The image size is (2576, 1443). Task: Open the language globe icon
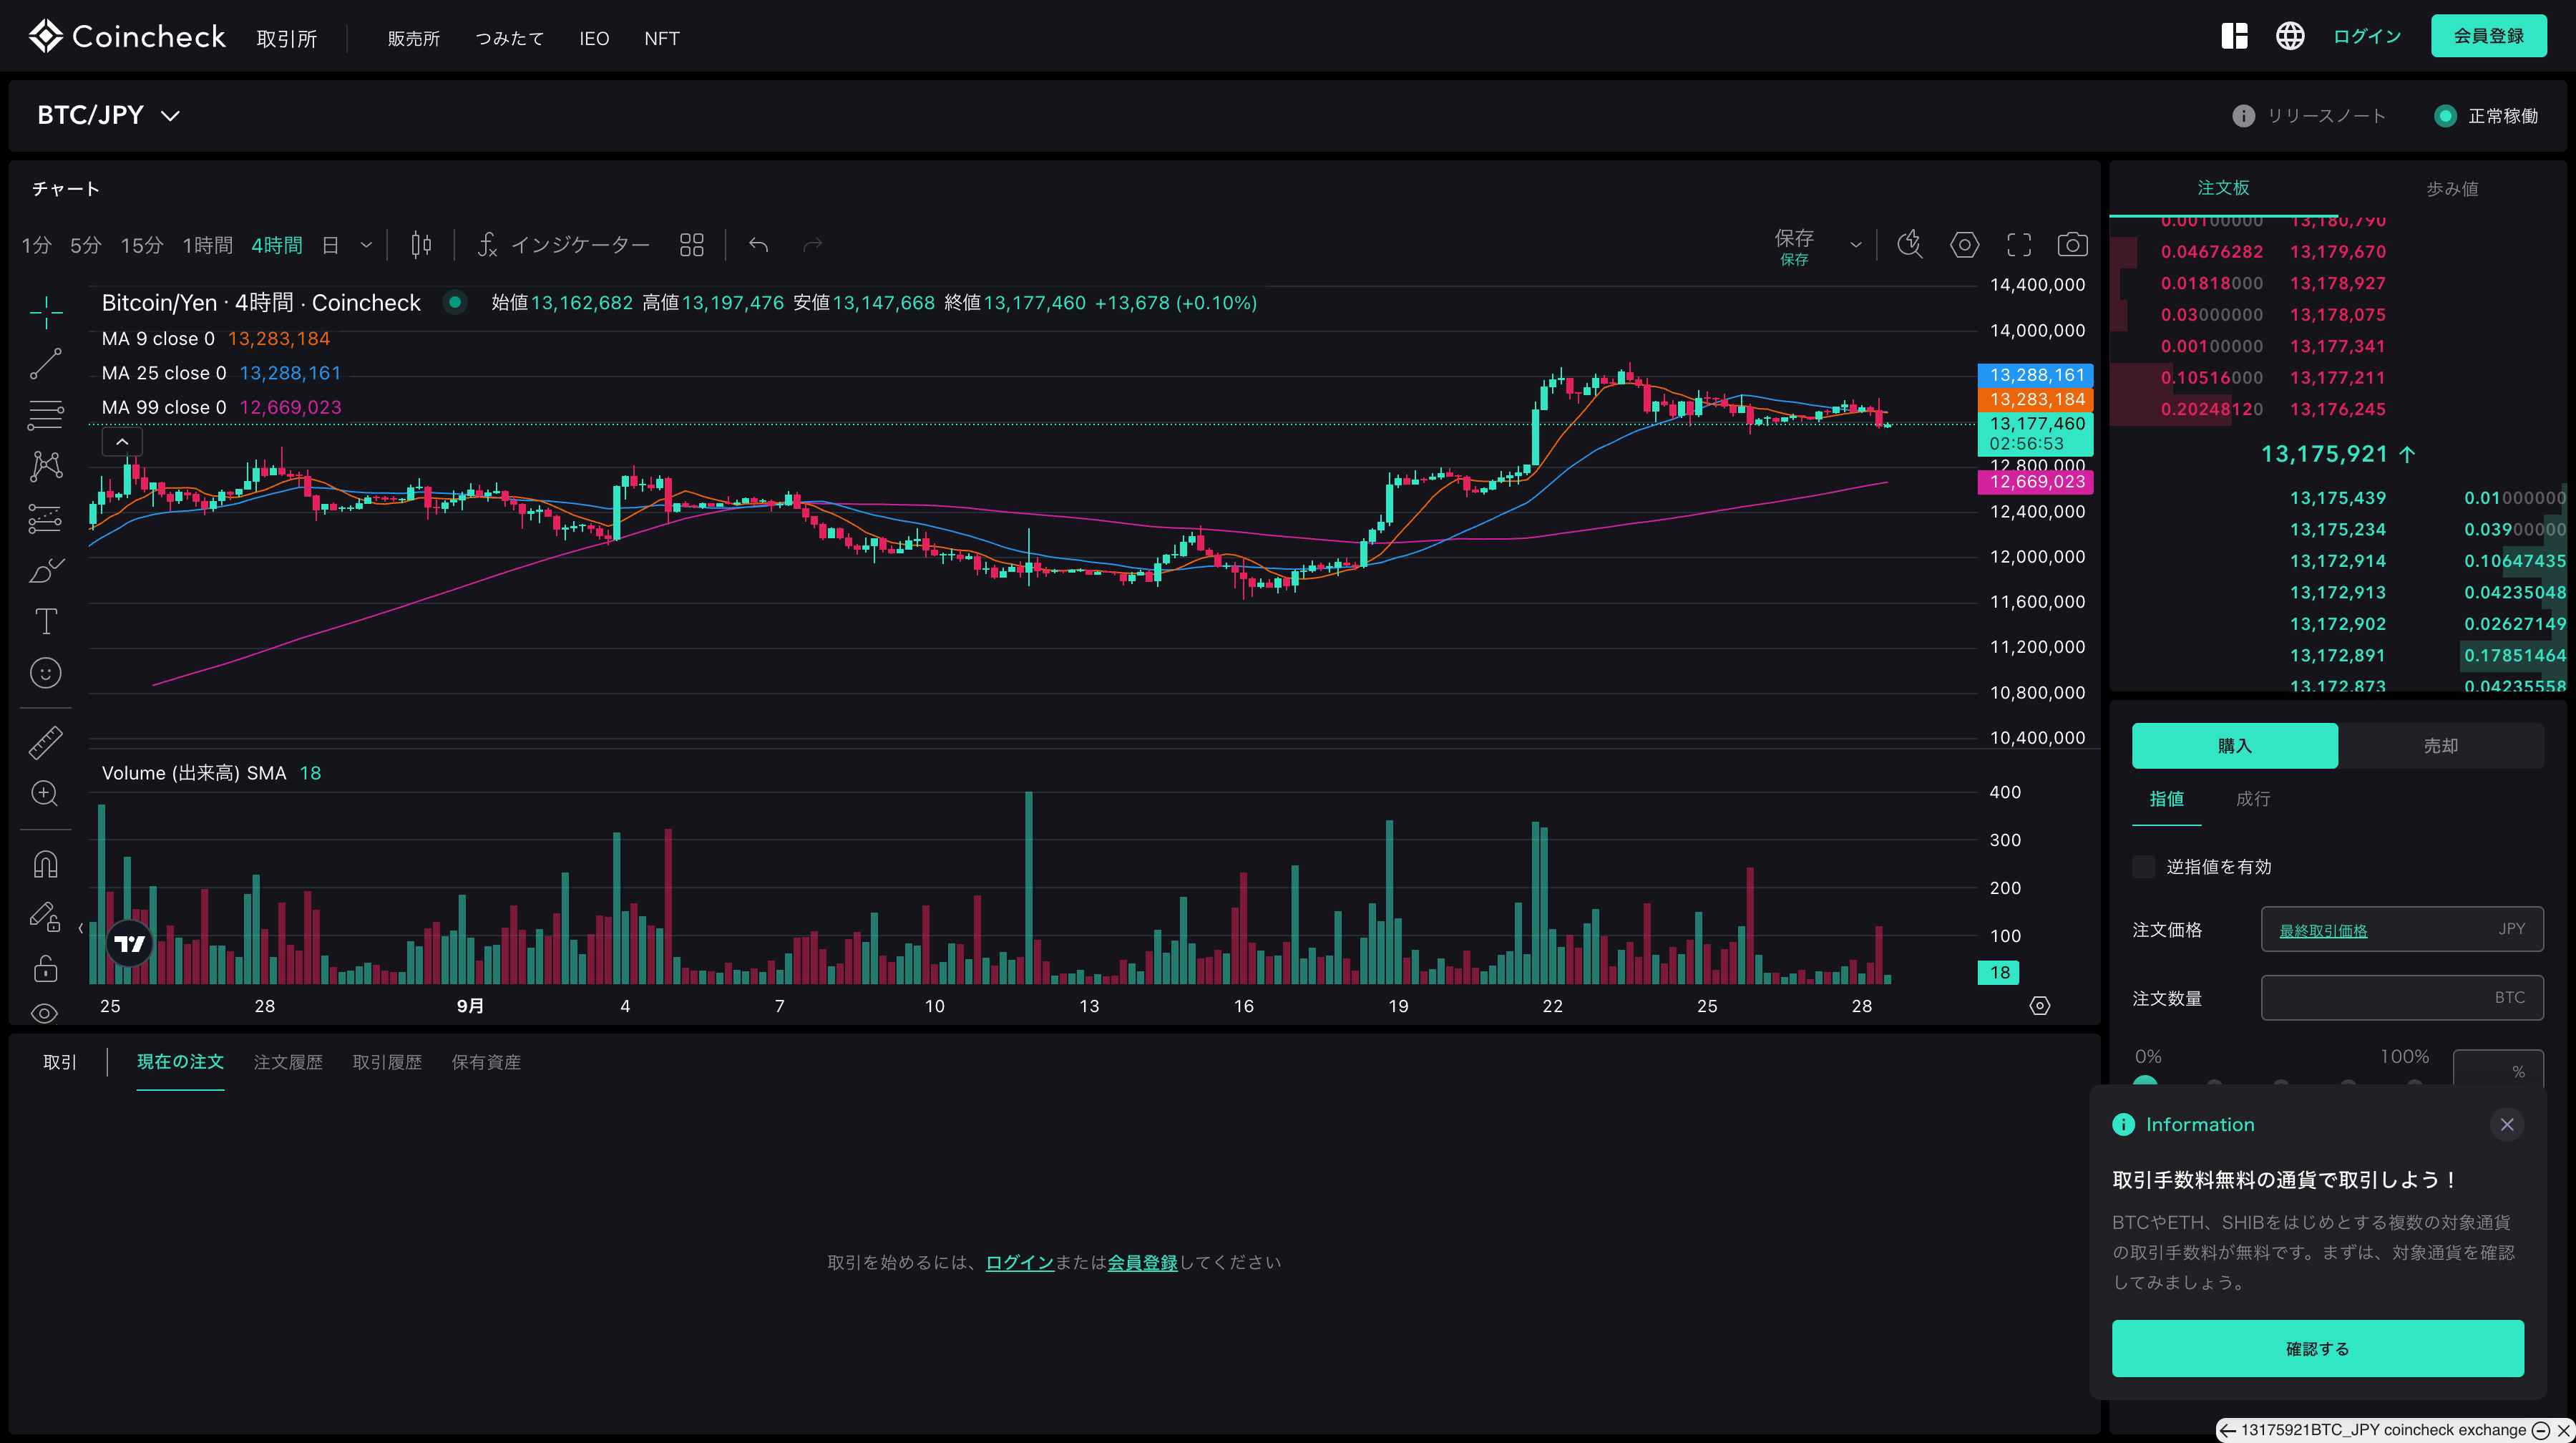click(x=2290, y=36)
